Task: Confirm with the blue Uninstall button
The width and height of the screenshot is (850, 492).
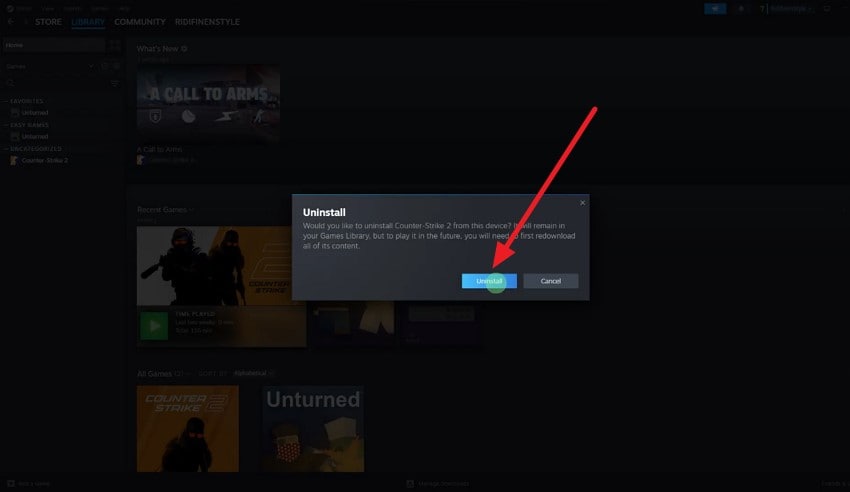Action: click(489, 281)
